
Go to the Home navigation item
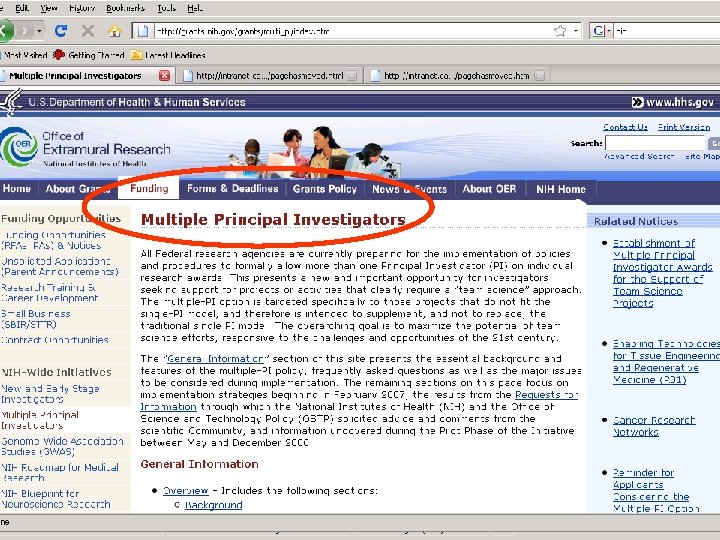(17, 189)
